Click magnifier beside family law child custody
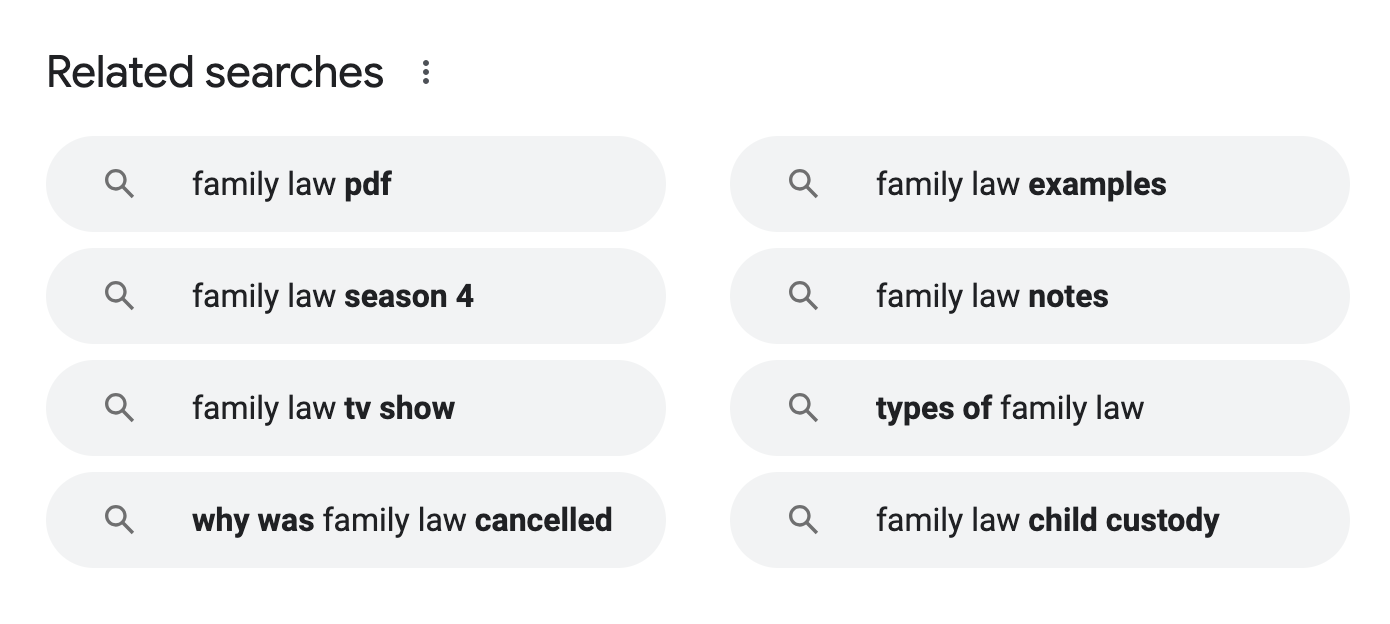The width and height of the screenshot is (1390, 624). pos(803,520)
